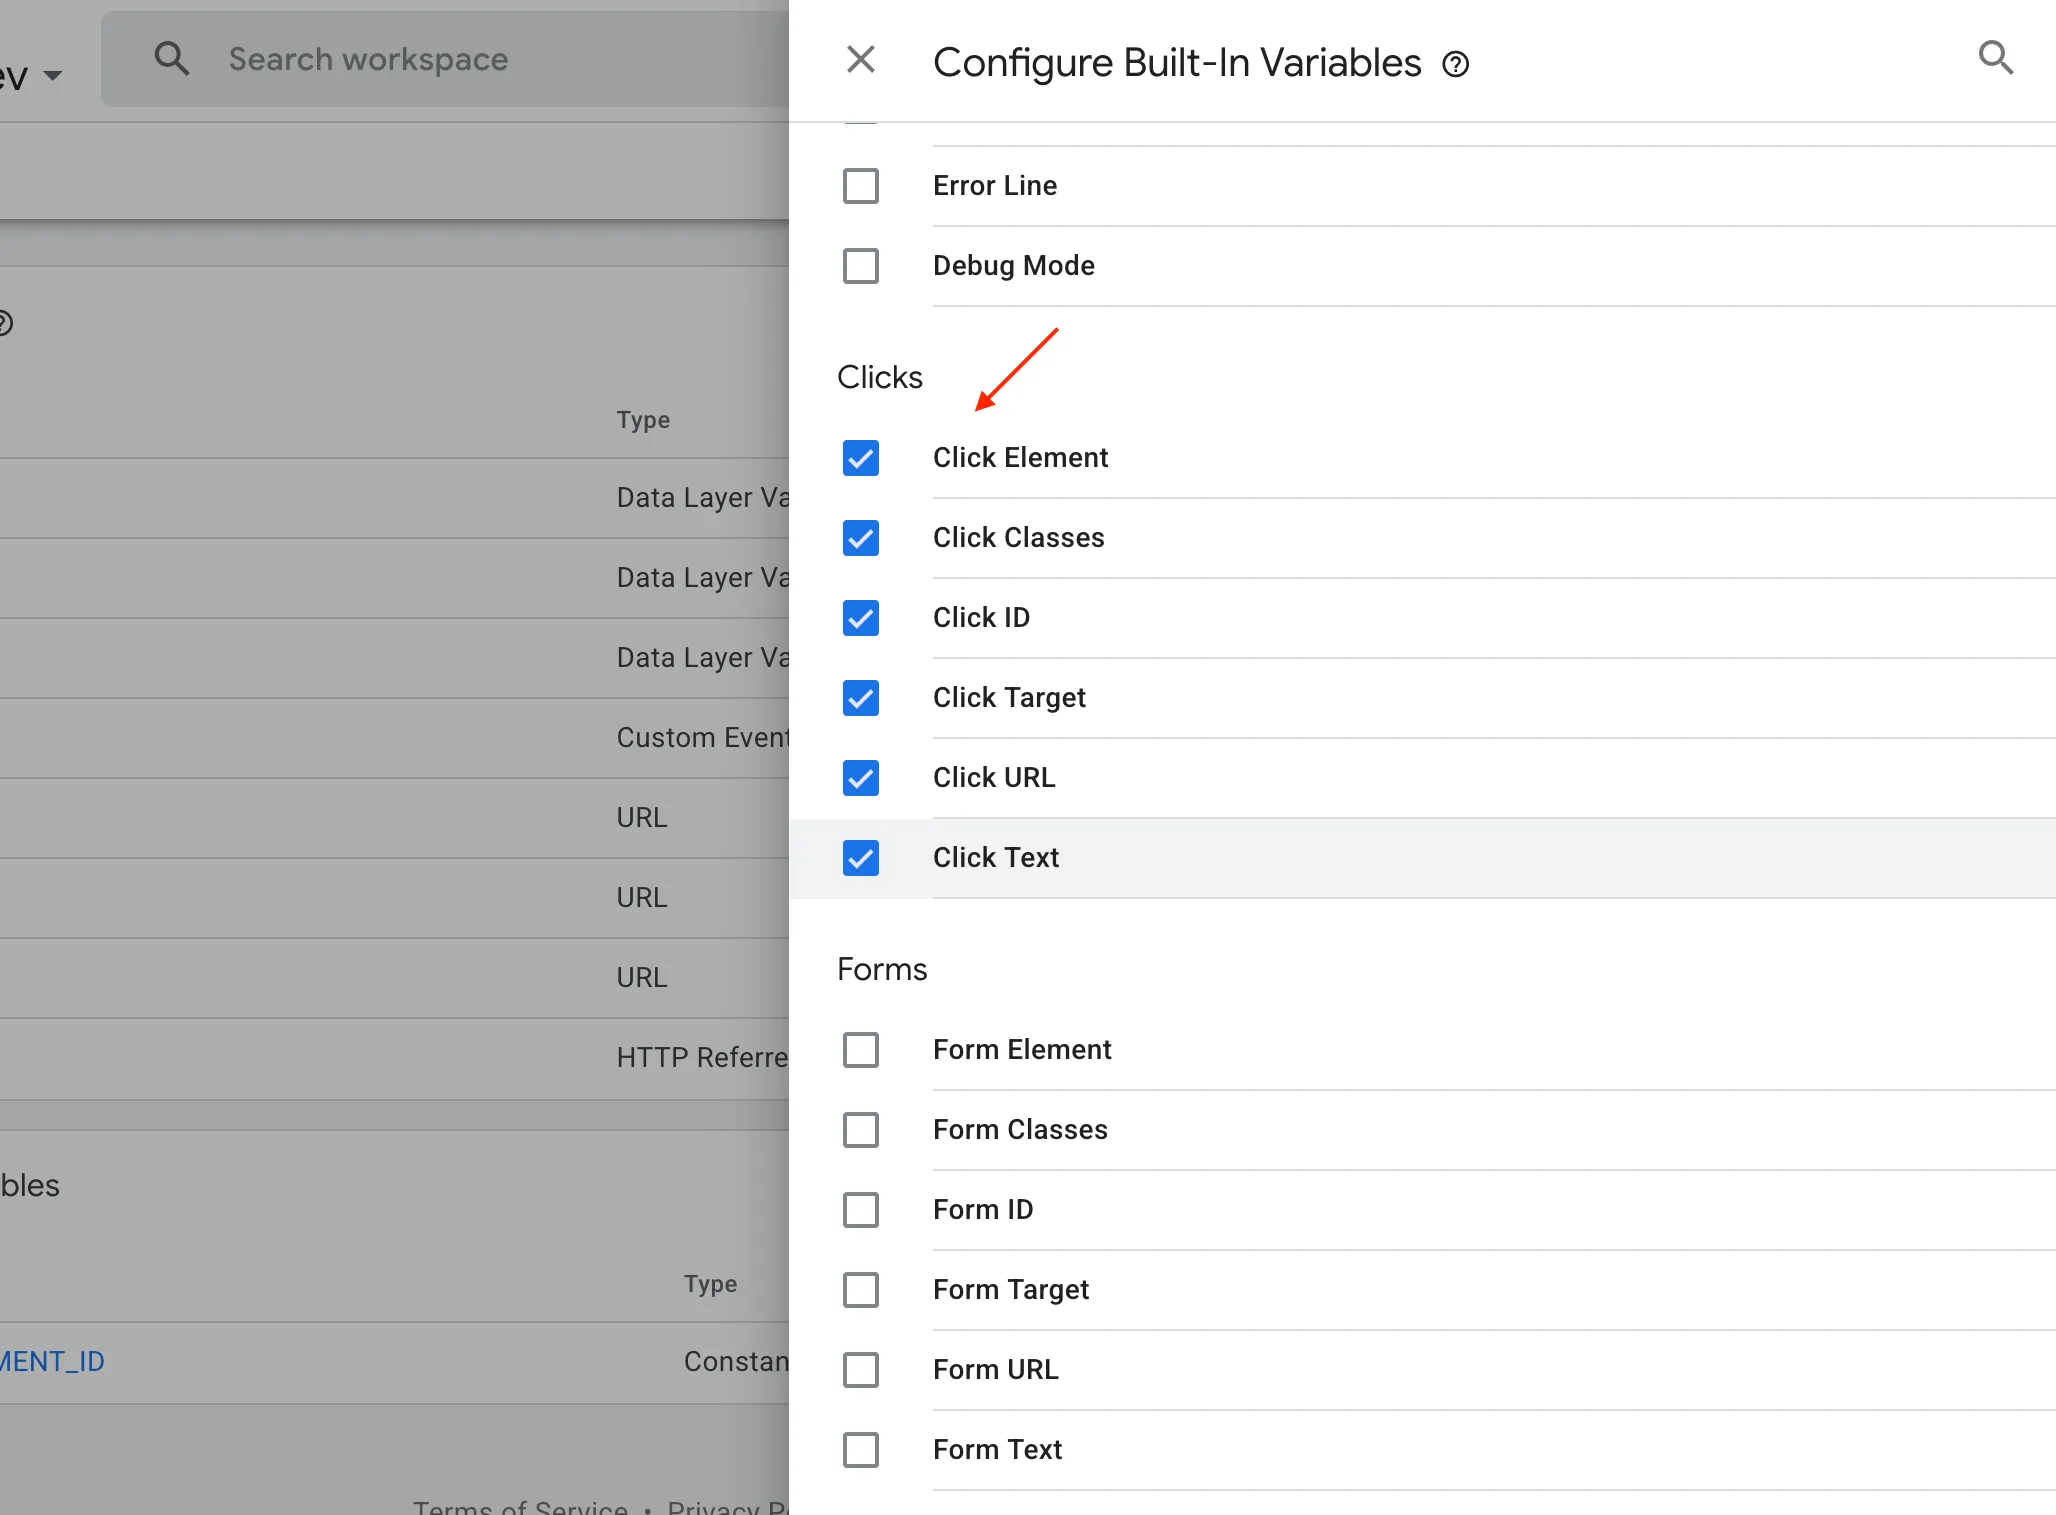Screen dimensions: 2056x1515
Task: Click the help icon on the left panel
Action: (6, 322)
